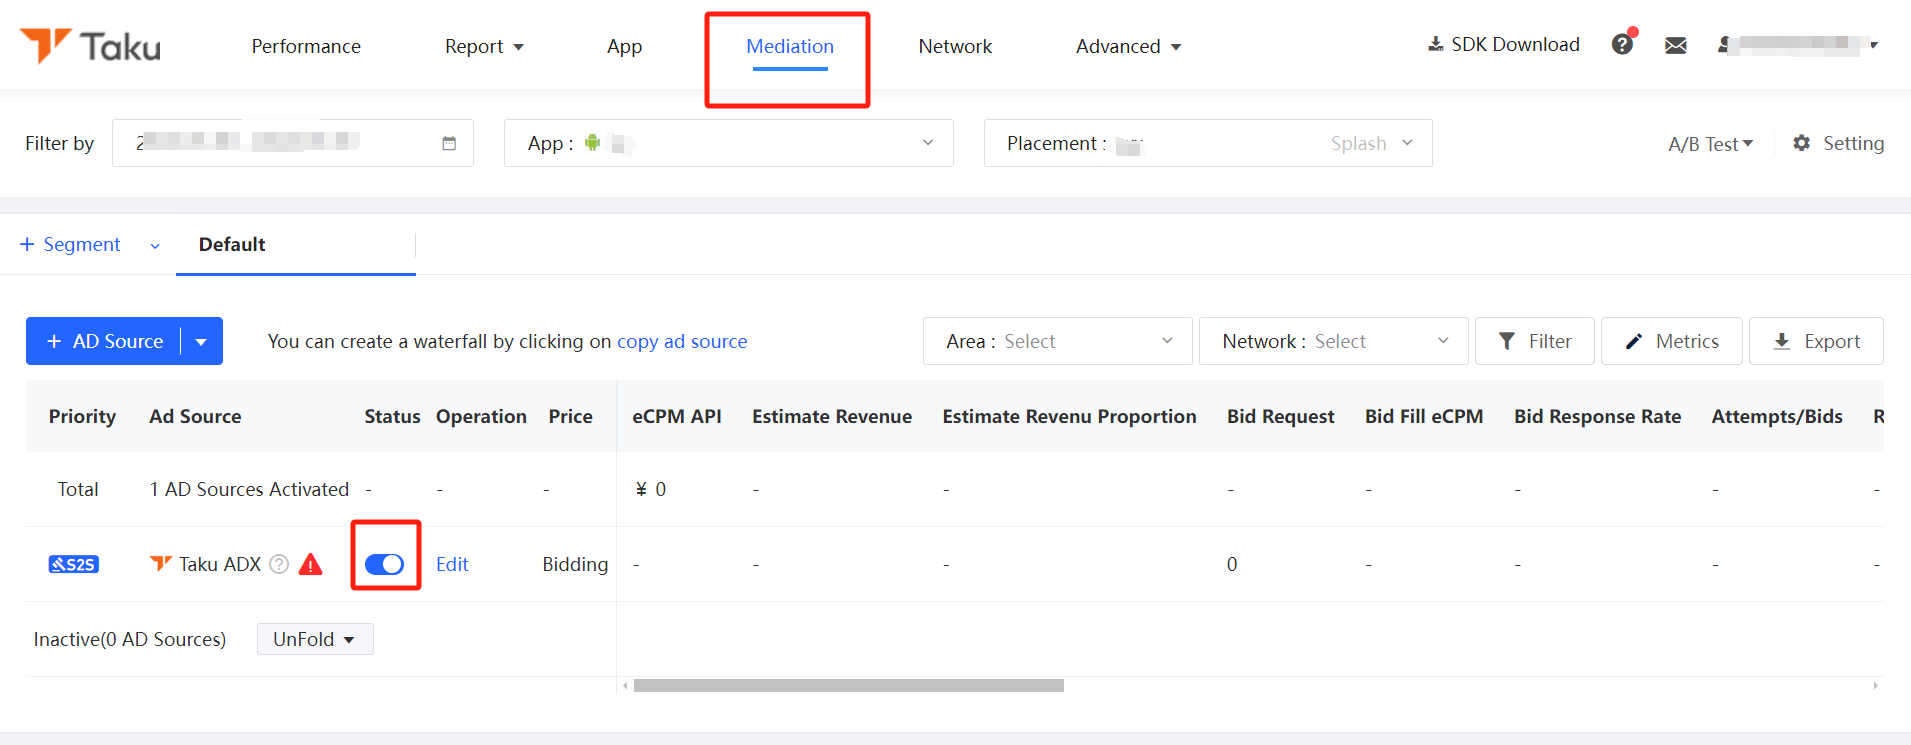Click the Taku logo

90,46
